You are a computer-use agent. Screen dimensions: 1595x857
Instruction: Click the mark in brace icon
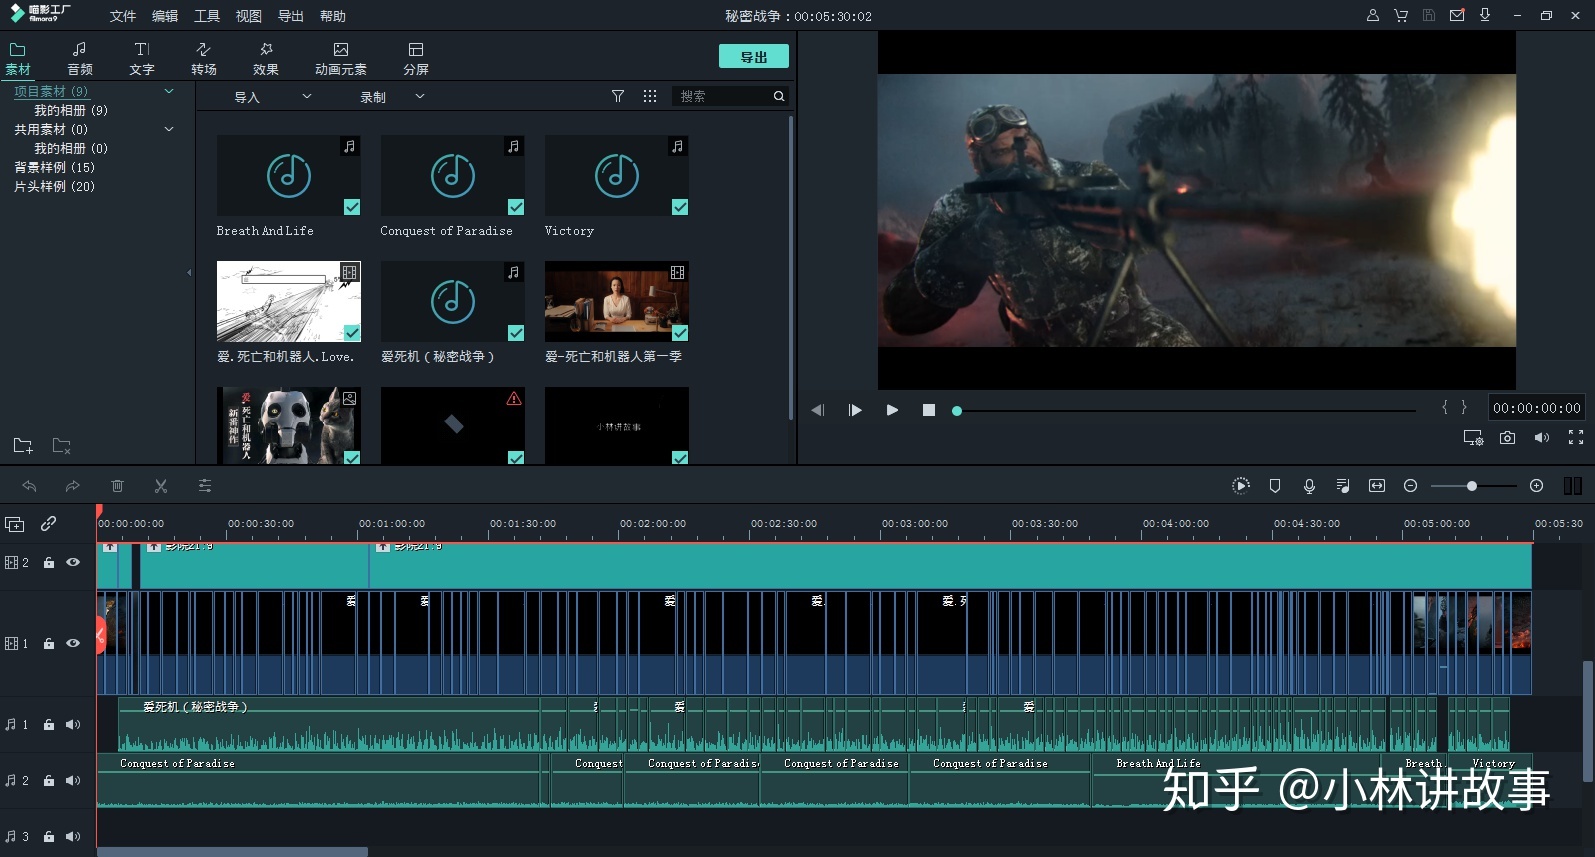[1445, 407]
